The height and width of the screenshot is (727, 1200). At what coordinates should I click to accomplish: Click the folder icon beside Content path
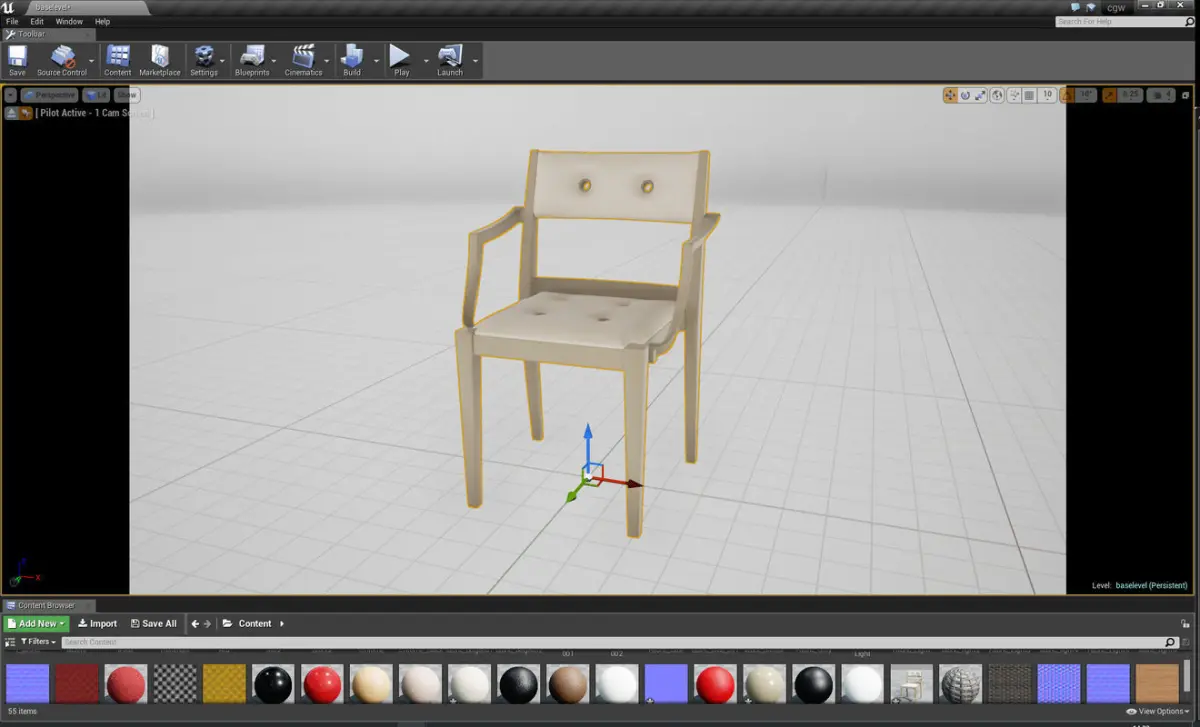227,623
